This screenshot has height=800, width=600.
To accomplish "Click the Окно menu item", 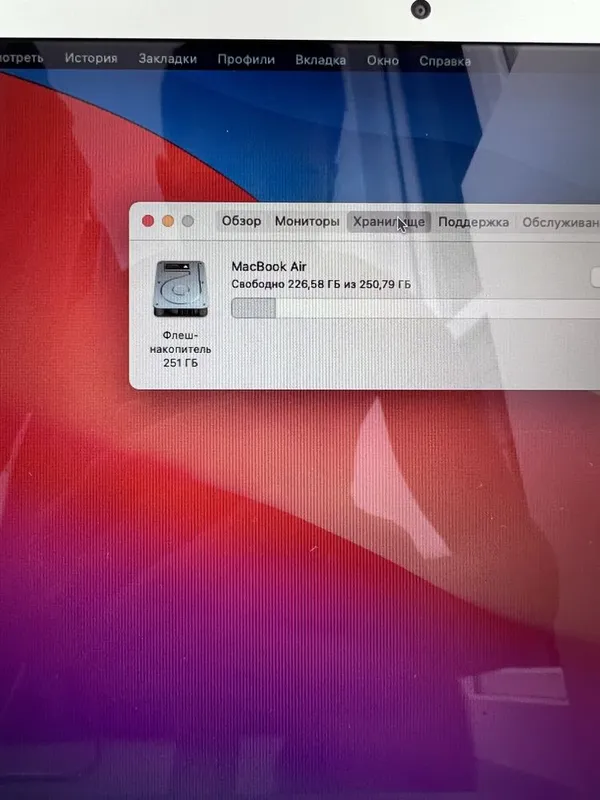I will [x=382, y=60].
